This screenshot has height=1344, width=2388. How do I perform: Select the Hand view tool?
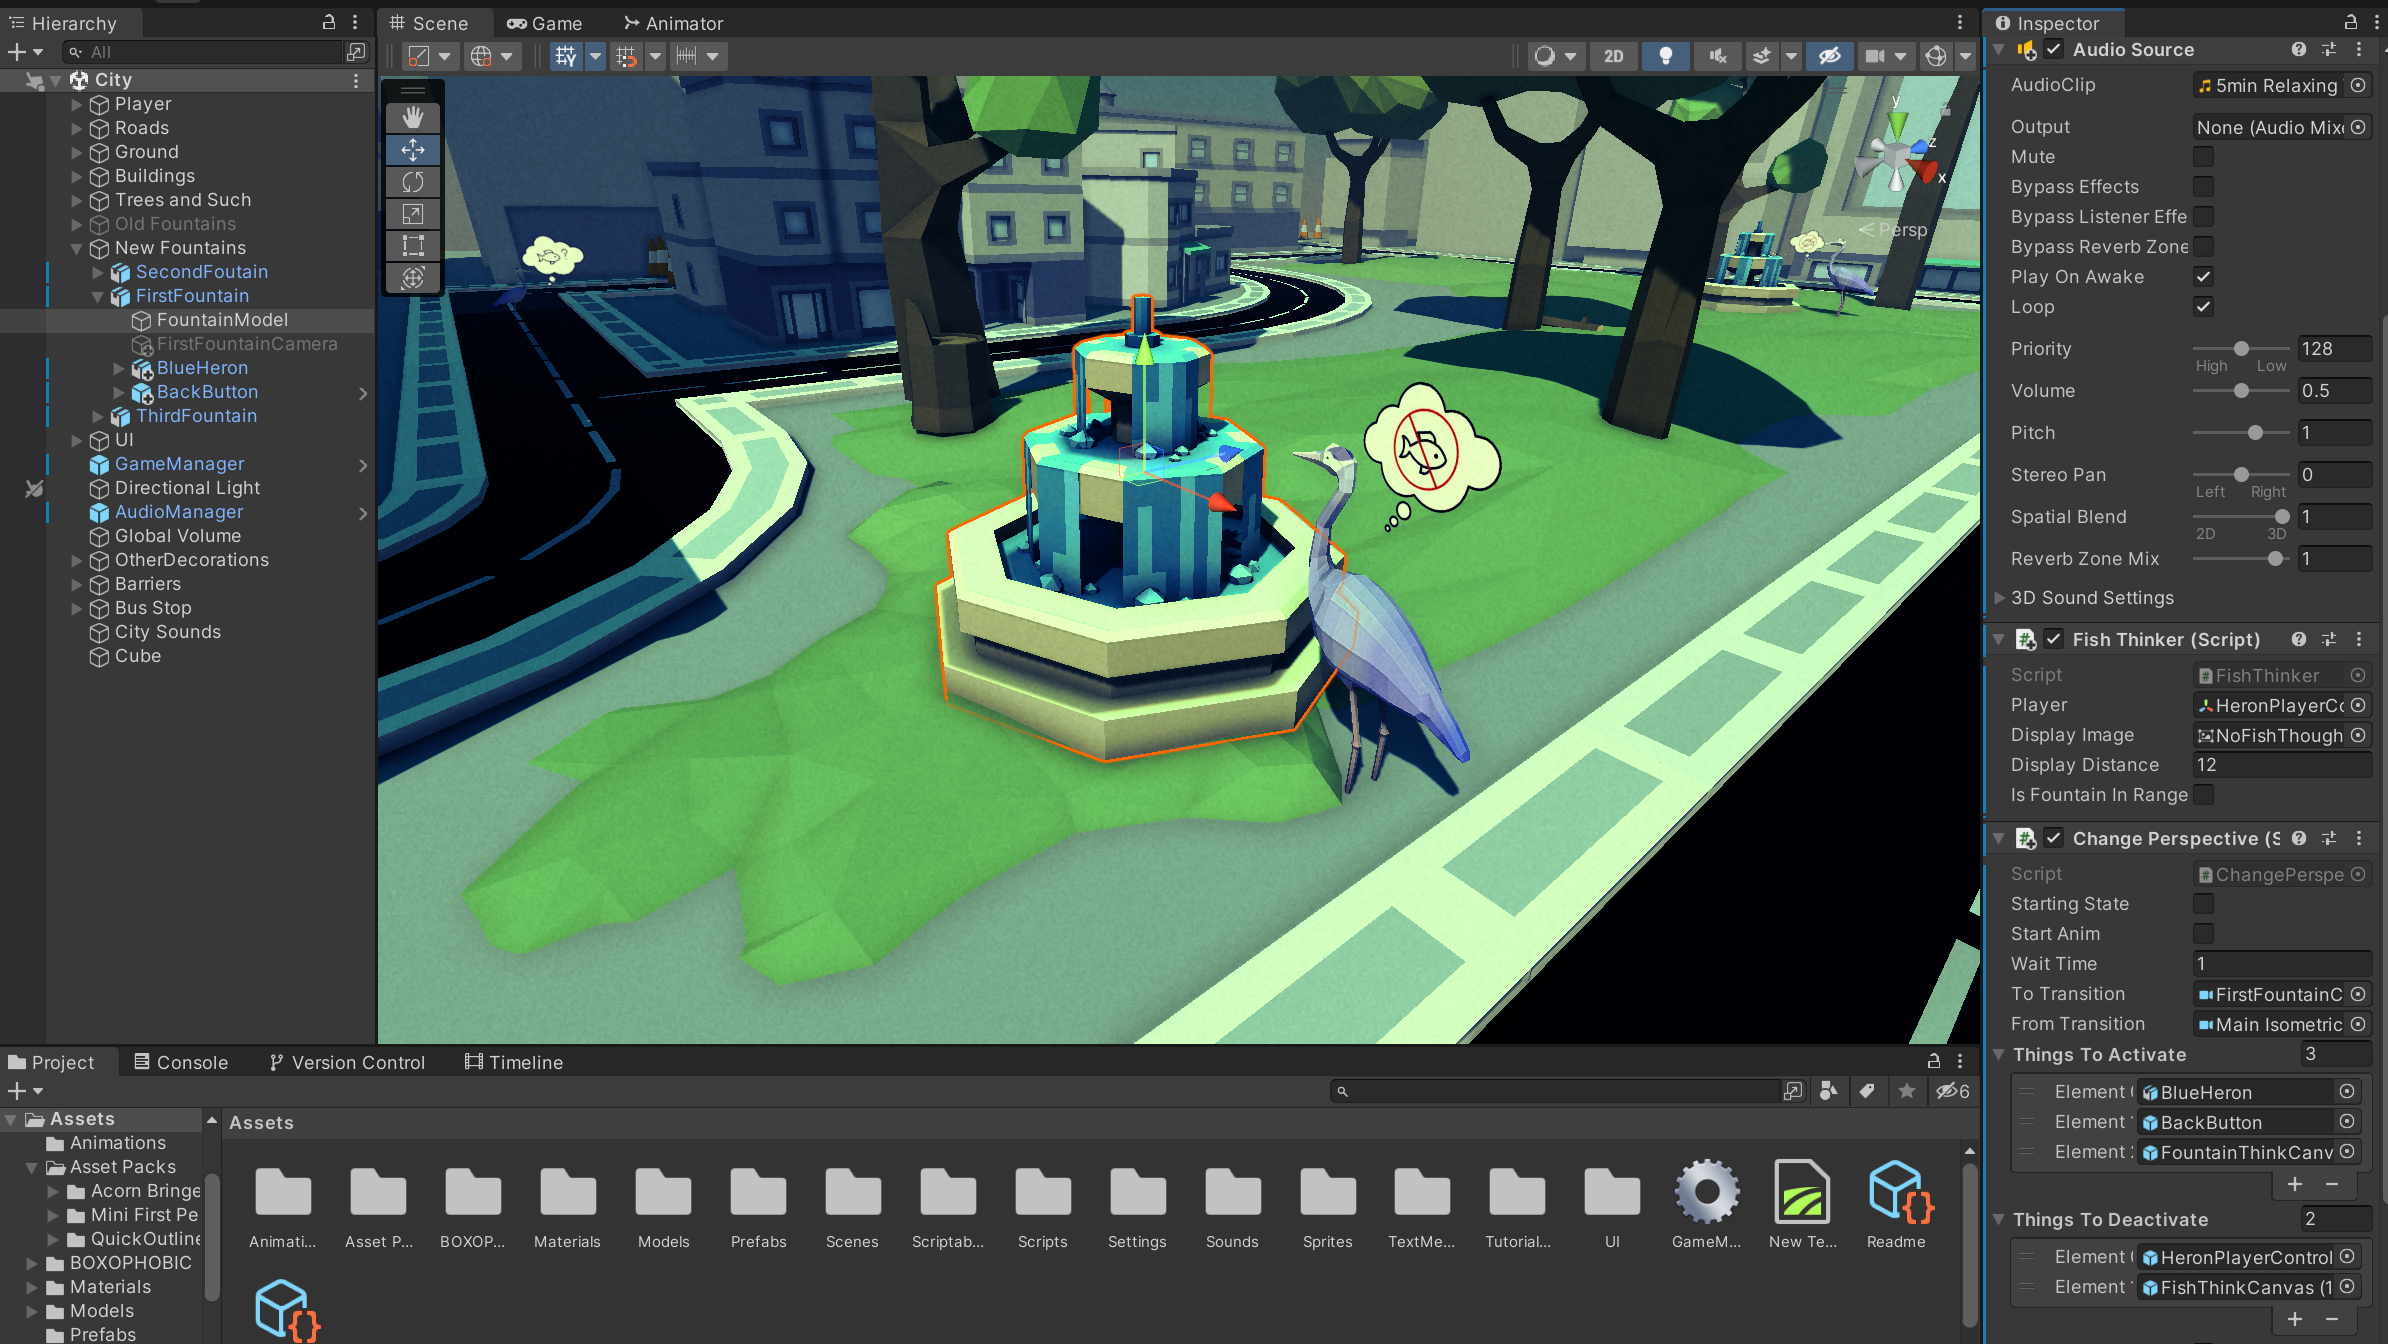tap(413, 118)
